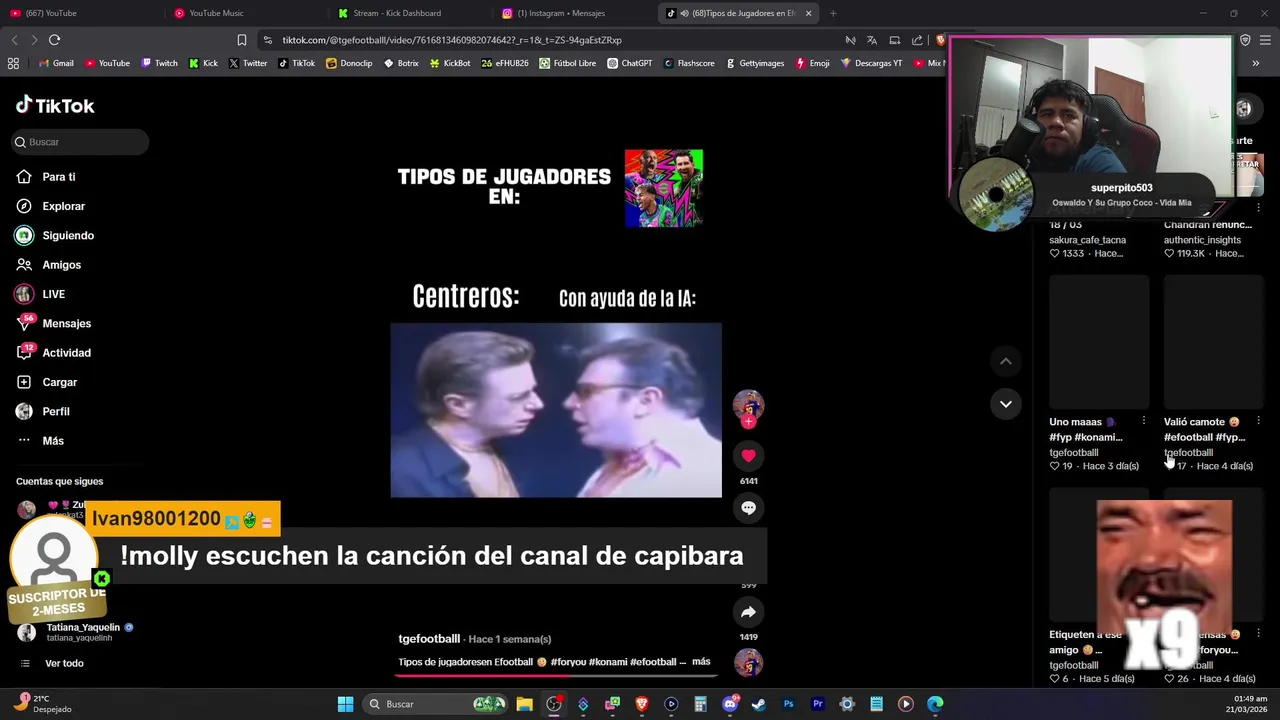
Task: Open Botrix bookmark
Action: tap(401, 63)
